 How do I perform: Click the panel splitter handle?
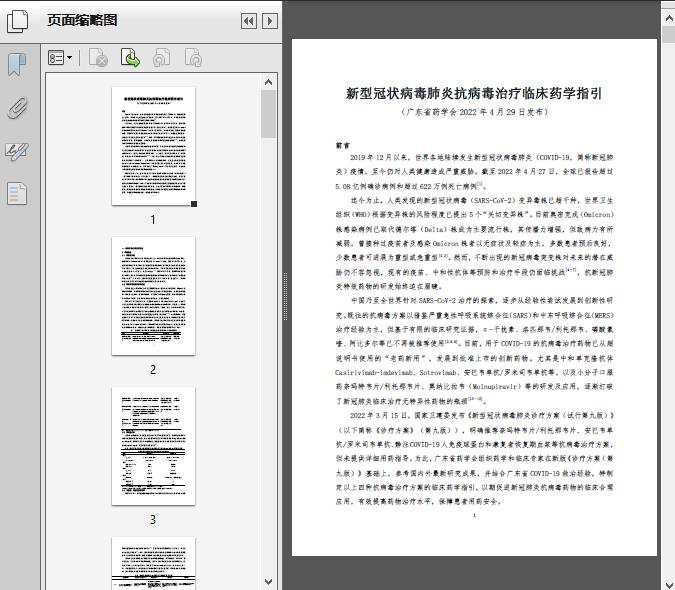point(285,296)
